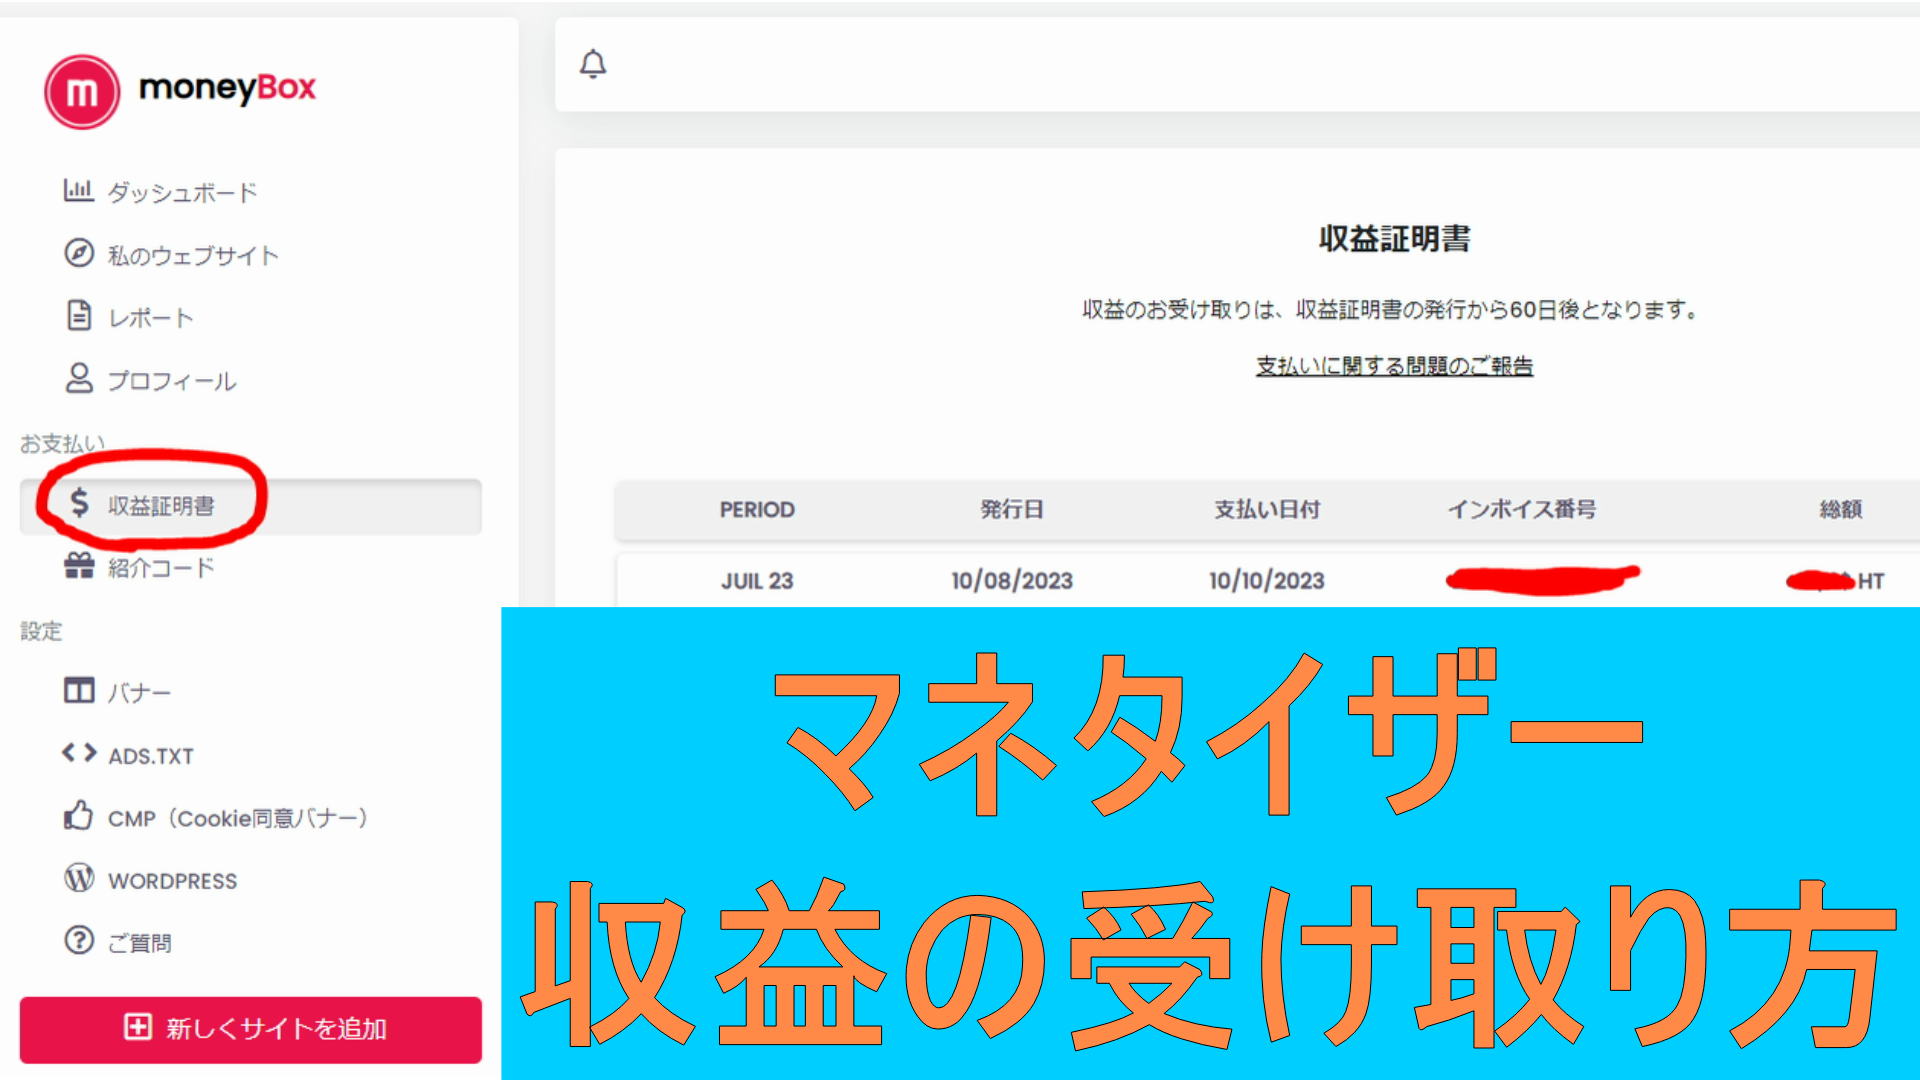Open the 紹介コード menu entry
Screen dimensions: 1920x1080
click(161, 568)
